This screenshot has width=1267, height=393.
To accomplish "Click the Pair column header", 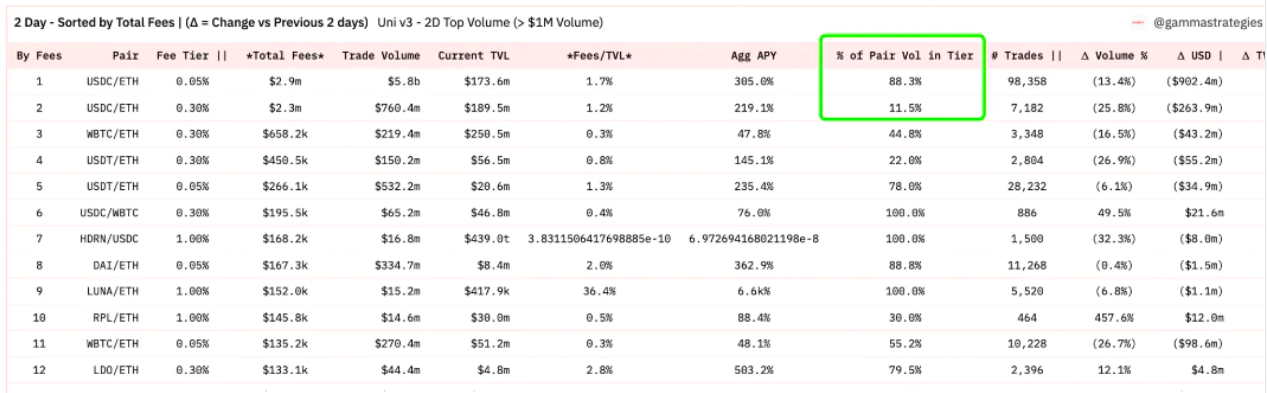I will click(x=125, y=55).
